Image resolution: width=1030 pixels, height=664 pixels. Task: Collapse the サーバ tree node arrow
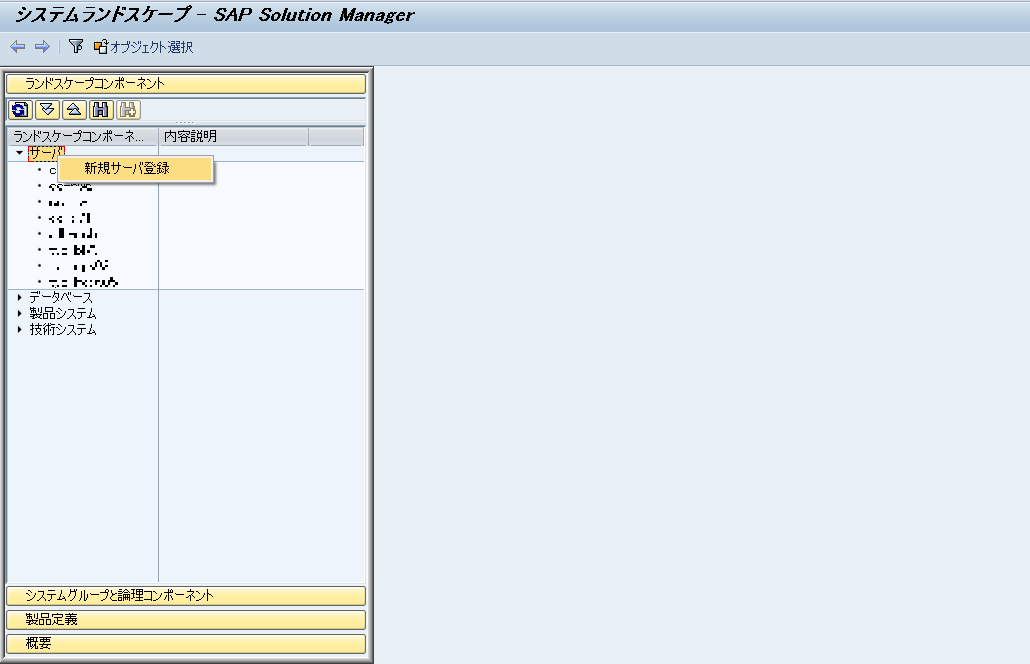[x=20, y=152]
